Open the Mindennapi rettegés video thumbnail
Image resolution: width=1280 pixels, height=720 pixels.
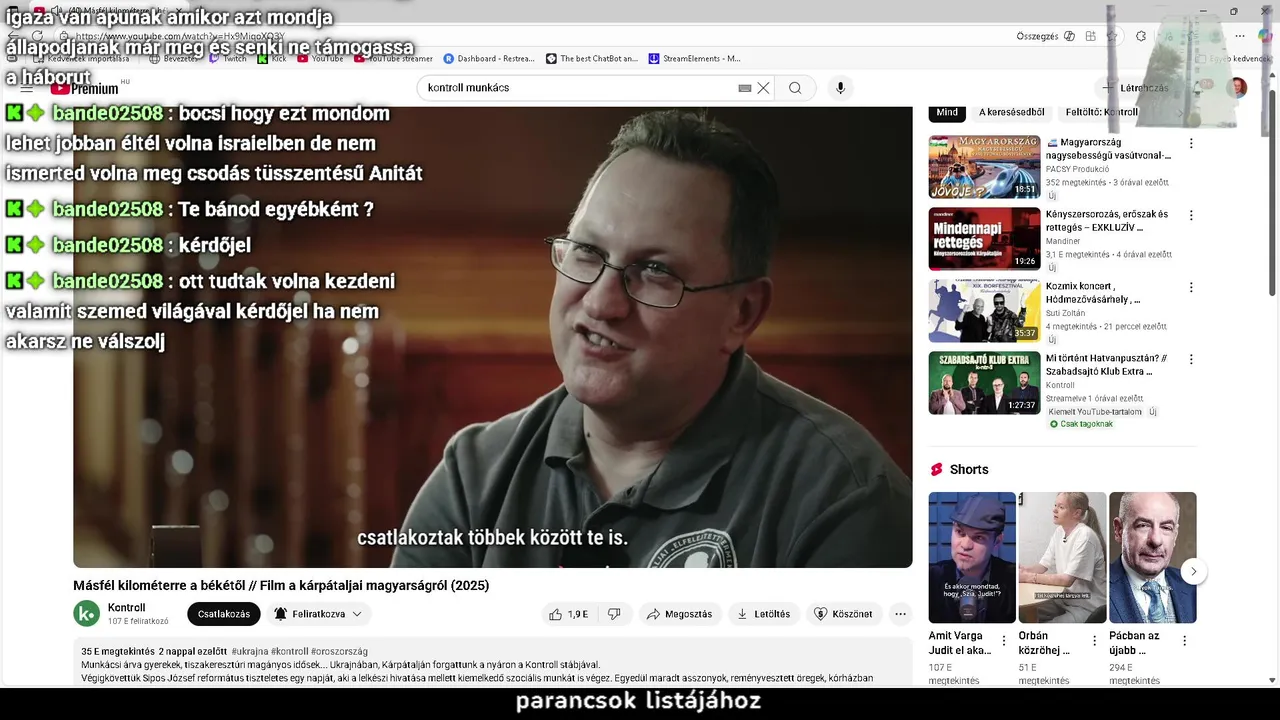point(984,239)
